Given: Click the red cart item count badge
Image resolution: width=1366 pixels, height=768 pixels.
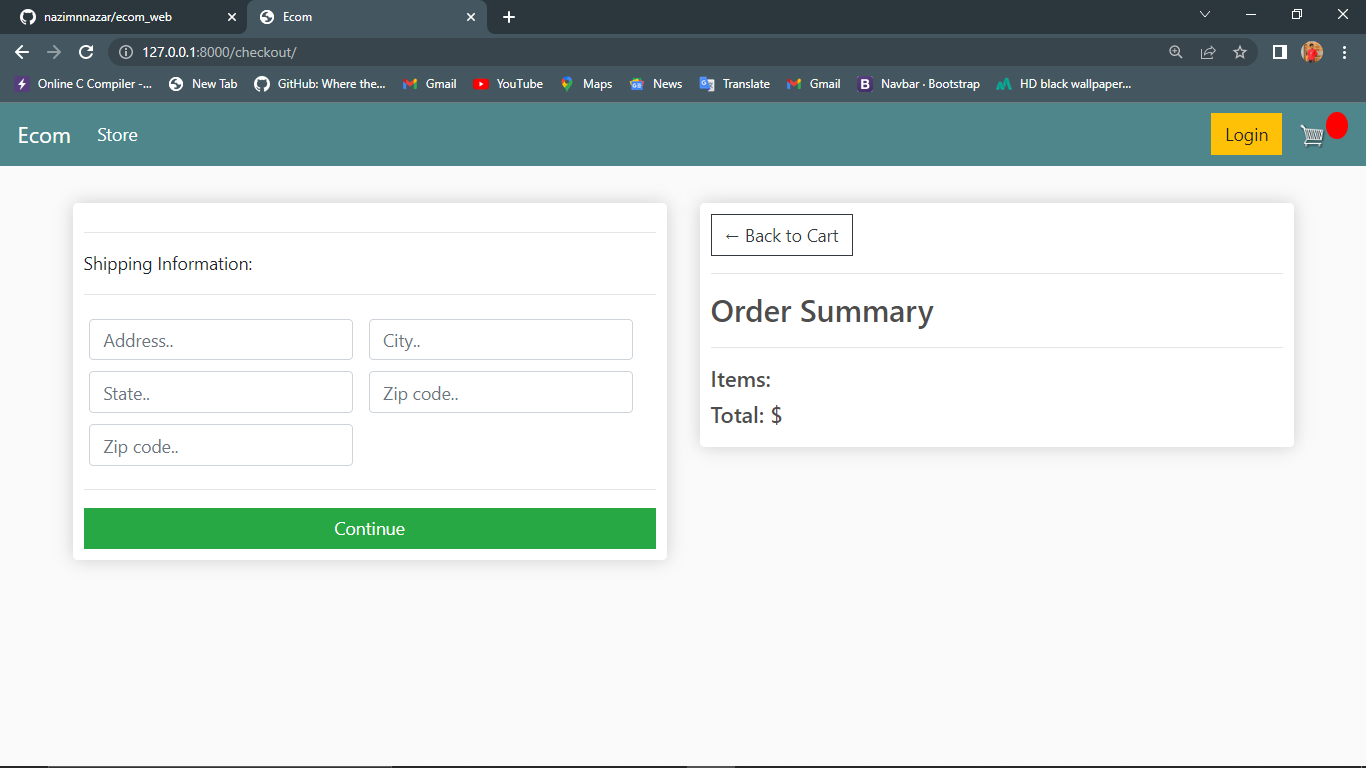Looking at the screenshot, I should 1337,126.
